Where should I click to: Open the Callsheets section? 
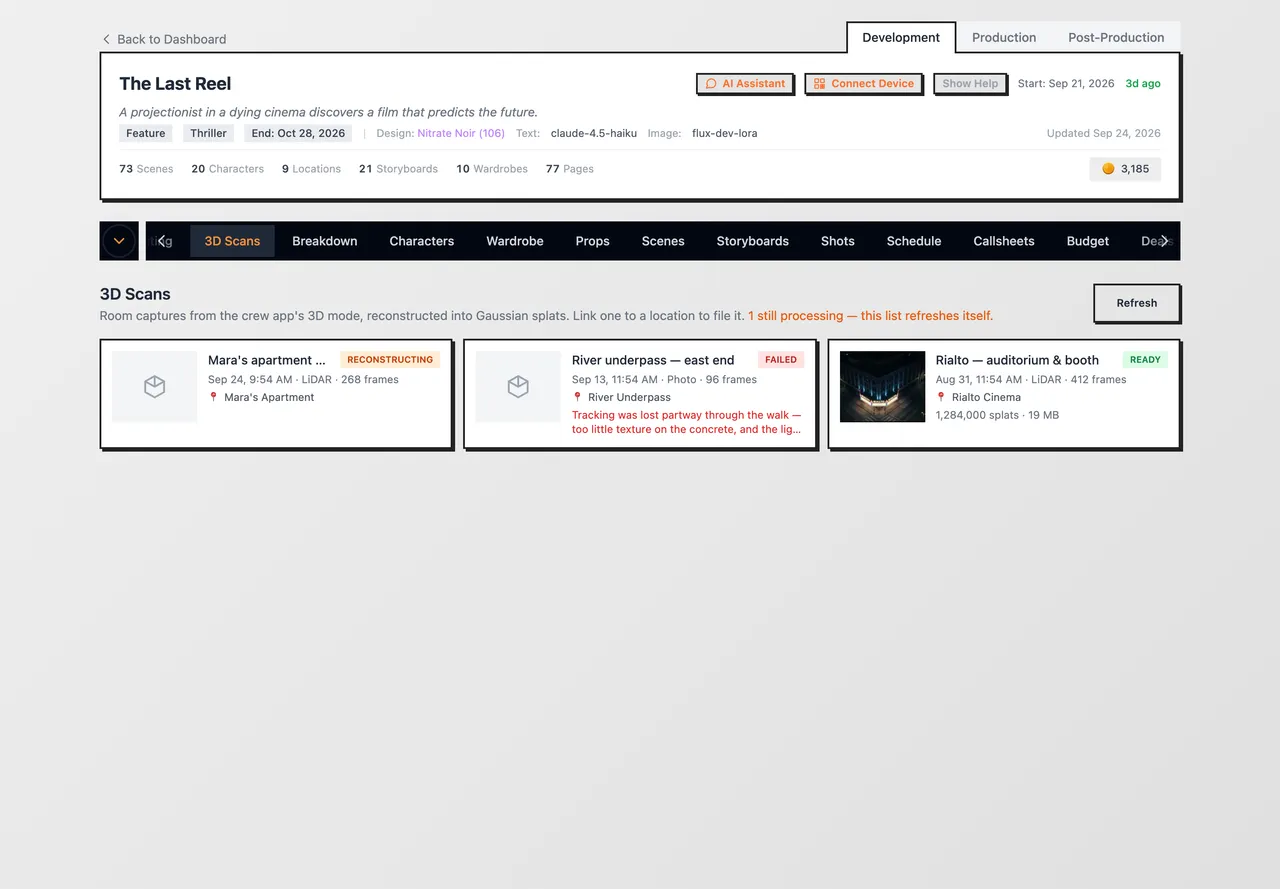coord(1004,241)
